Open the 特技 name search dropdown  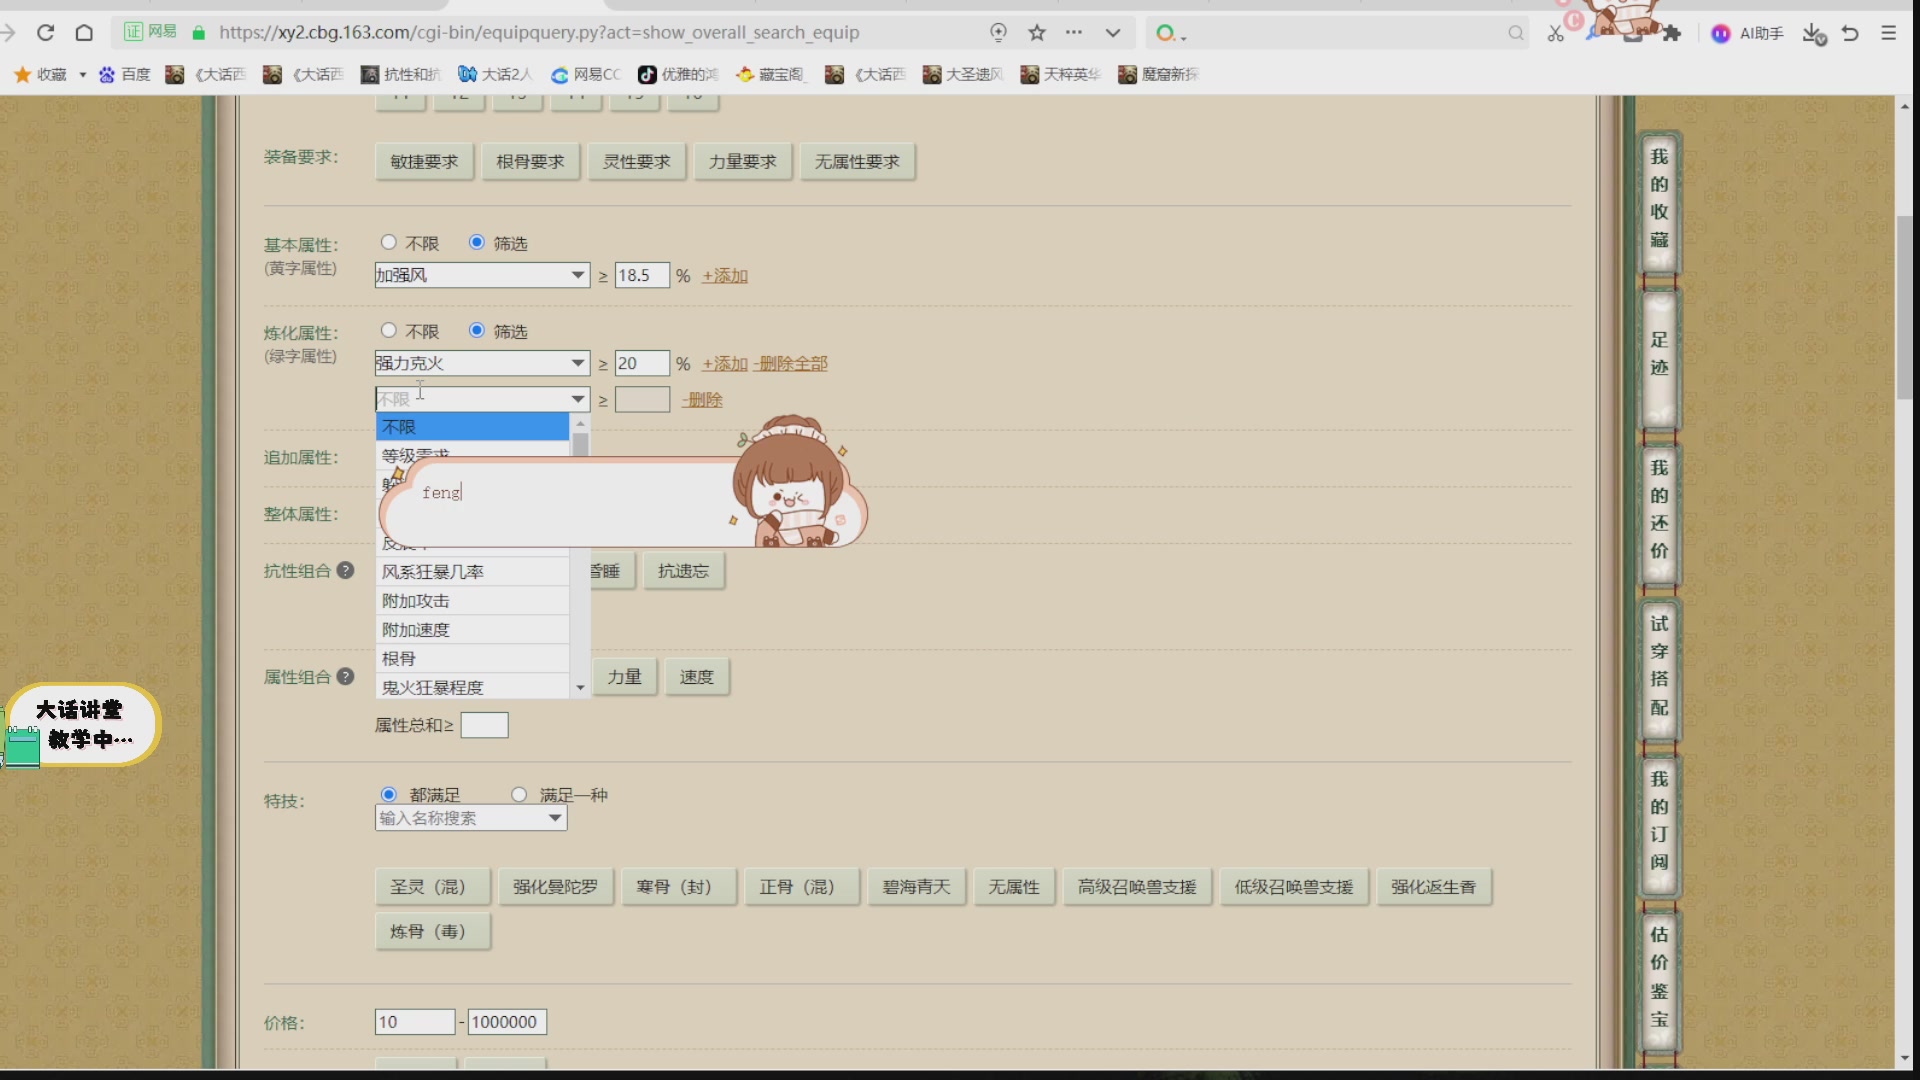point(471,818)
